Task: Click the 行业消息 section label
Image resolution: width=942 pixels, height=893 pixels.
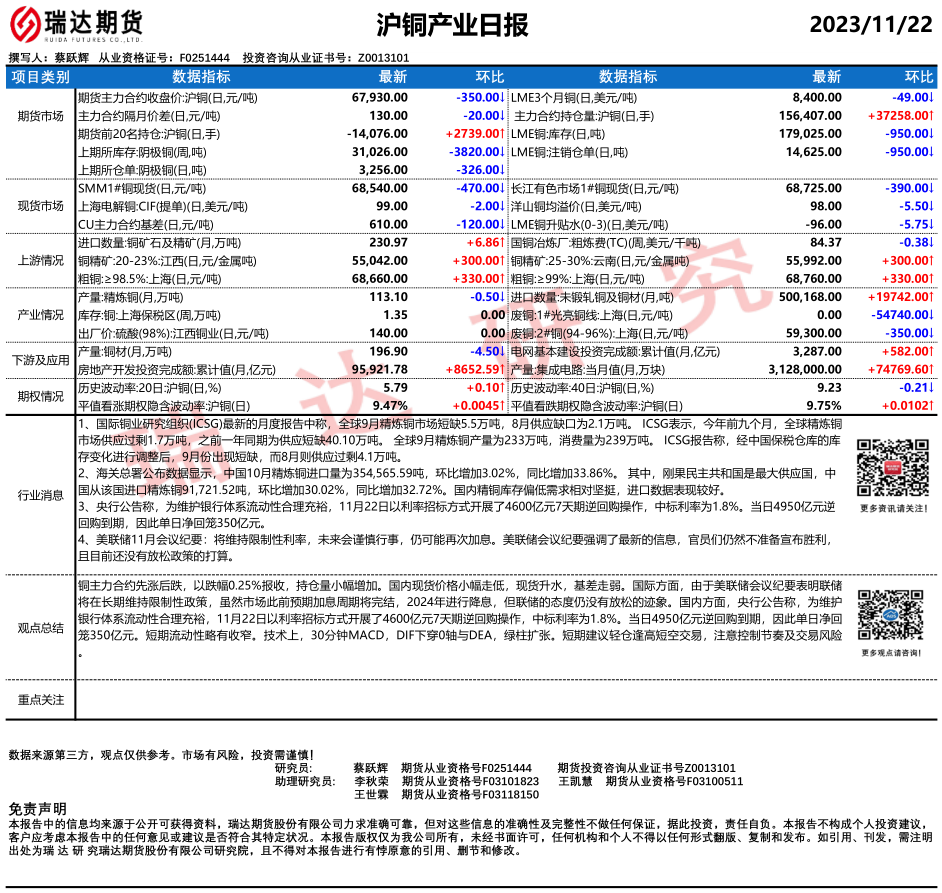Action: point(41,495)
